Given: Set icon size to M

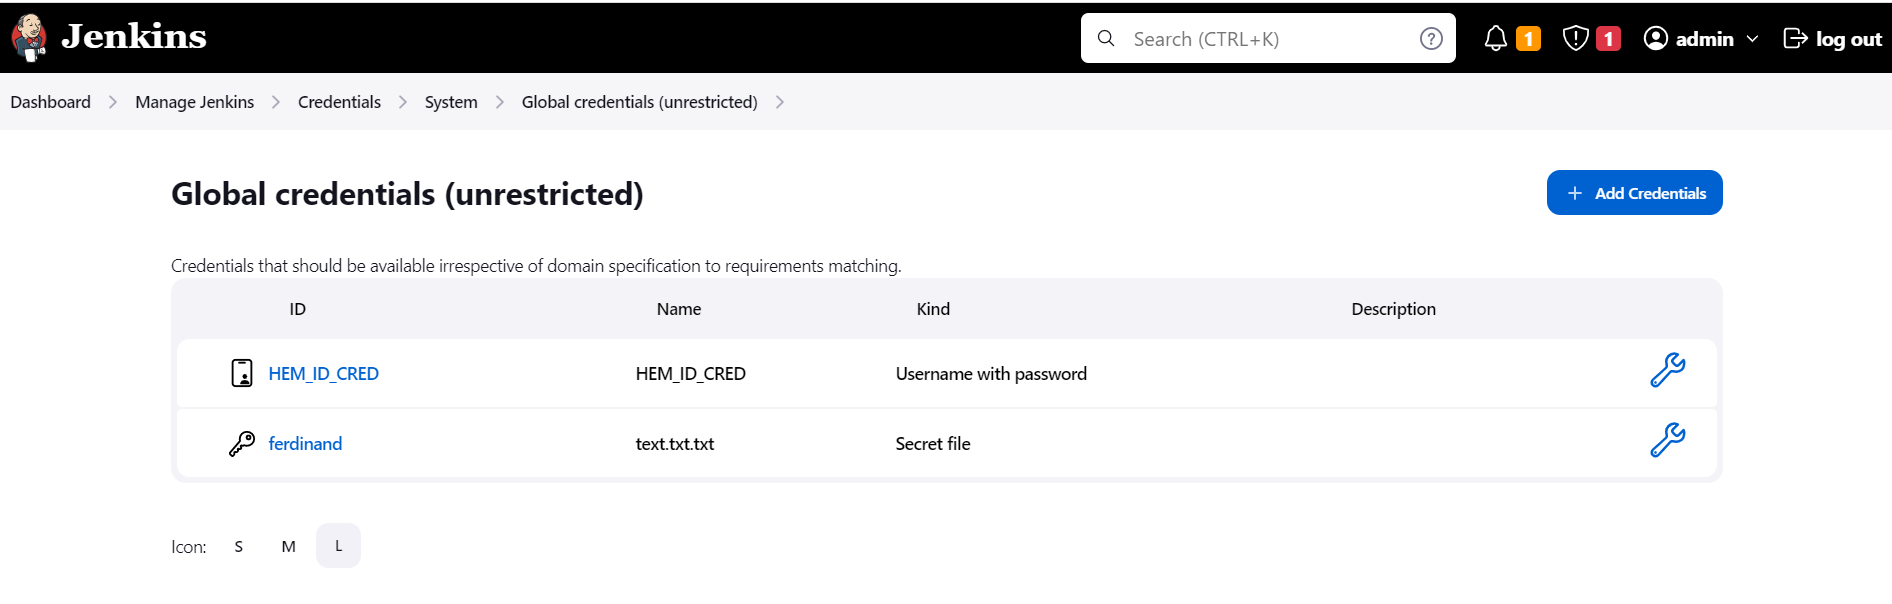Looking at the screenshot, I should point(288,546).
